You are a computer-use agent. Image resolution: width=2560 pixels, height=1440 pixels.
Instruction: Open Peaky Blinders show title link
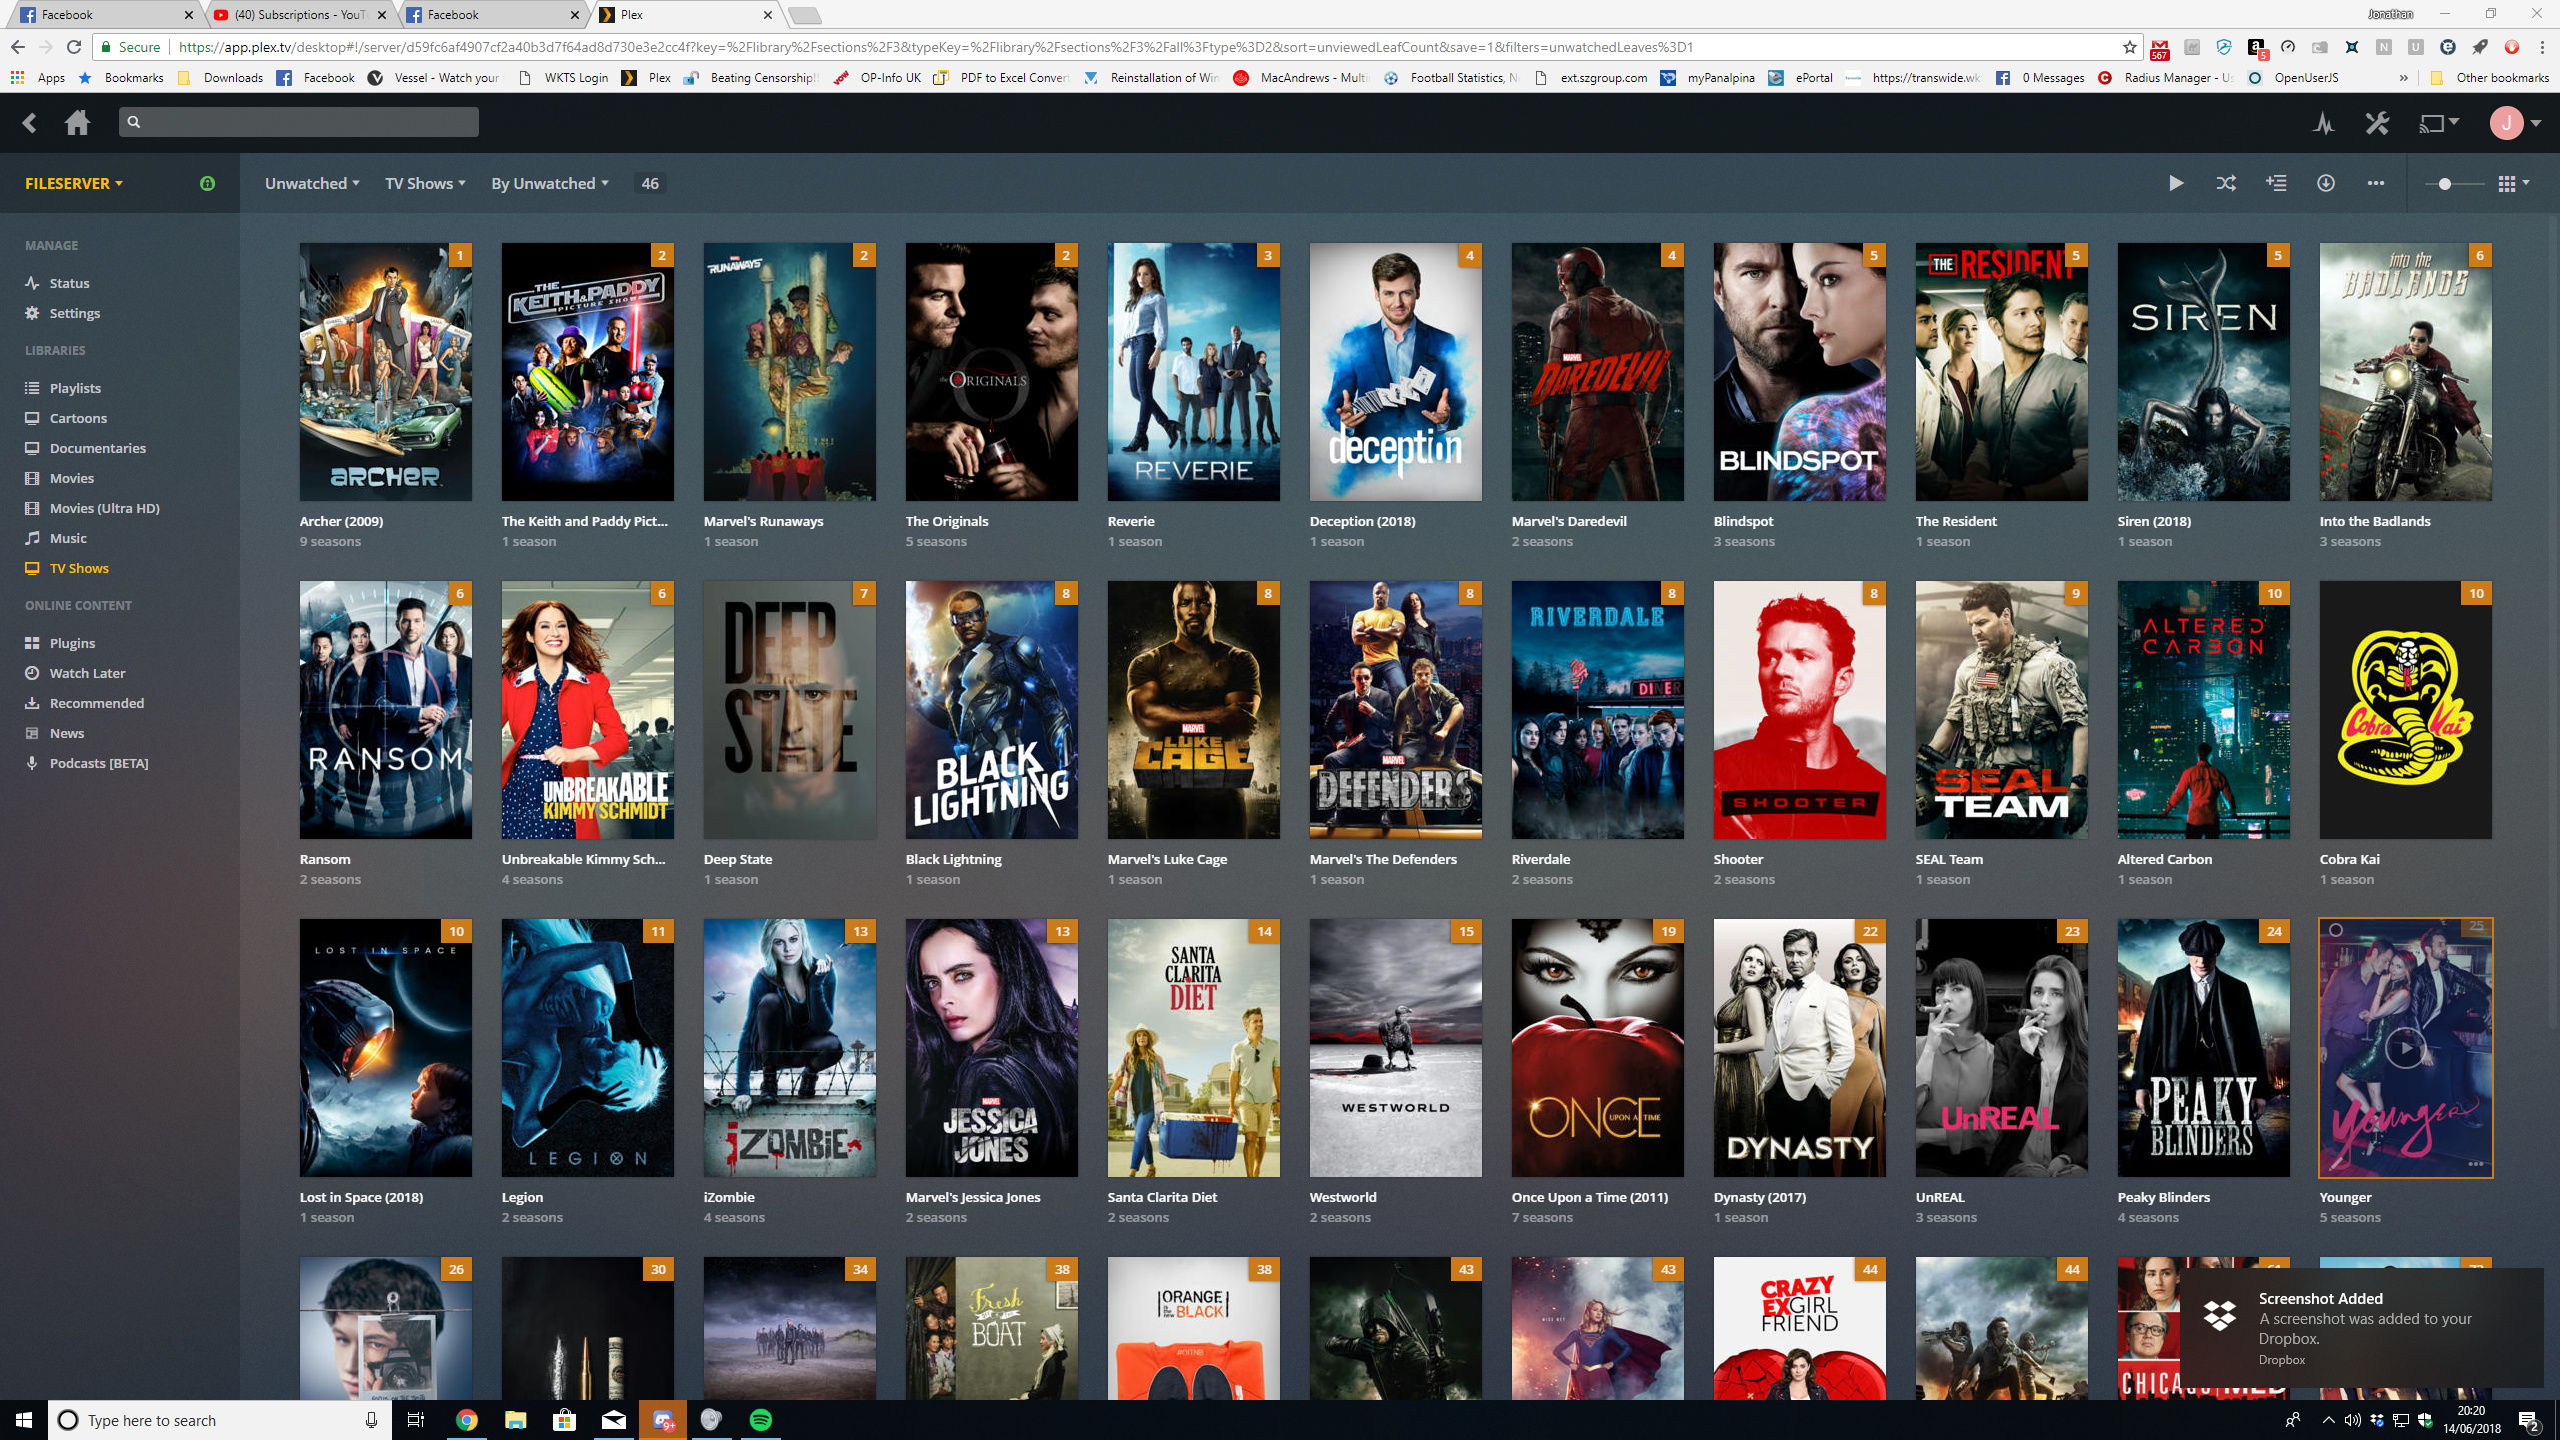2163,1197
